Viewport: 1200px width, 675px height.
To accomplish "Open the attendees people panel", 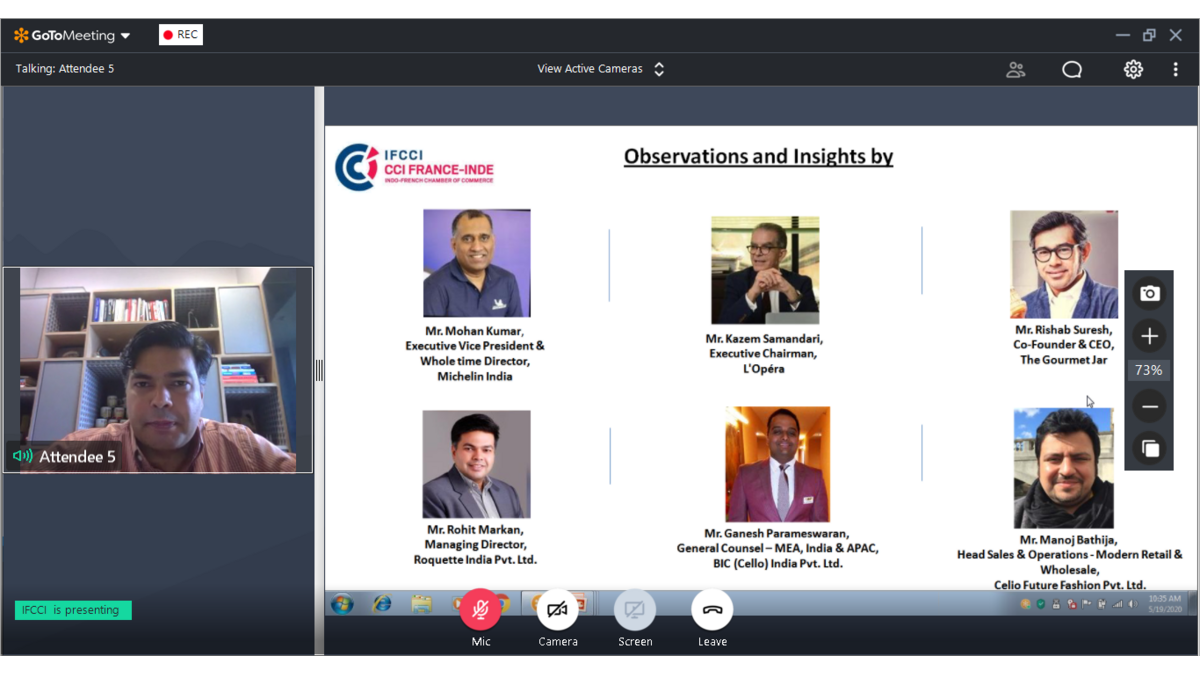I will click(x=1015, y=69).
